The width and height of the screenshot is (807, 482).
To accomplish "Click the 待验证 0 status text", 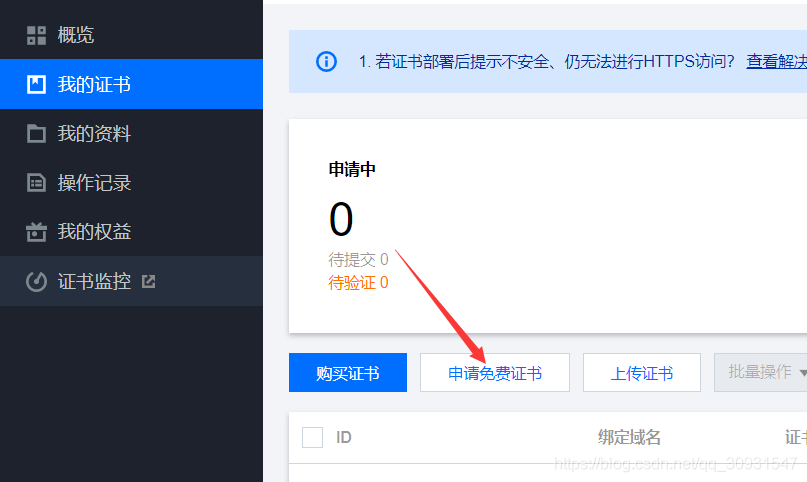I will click(x=359, y=283).
